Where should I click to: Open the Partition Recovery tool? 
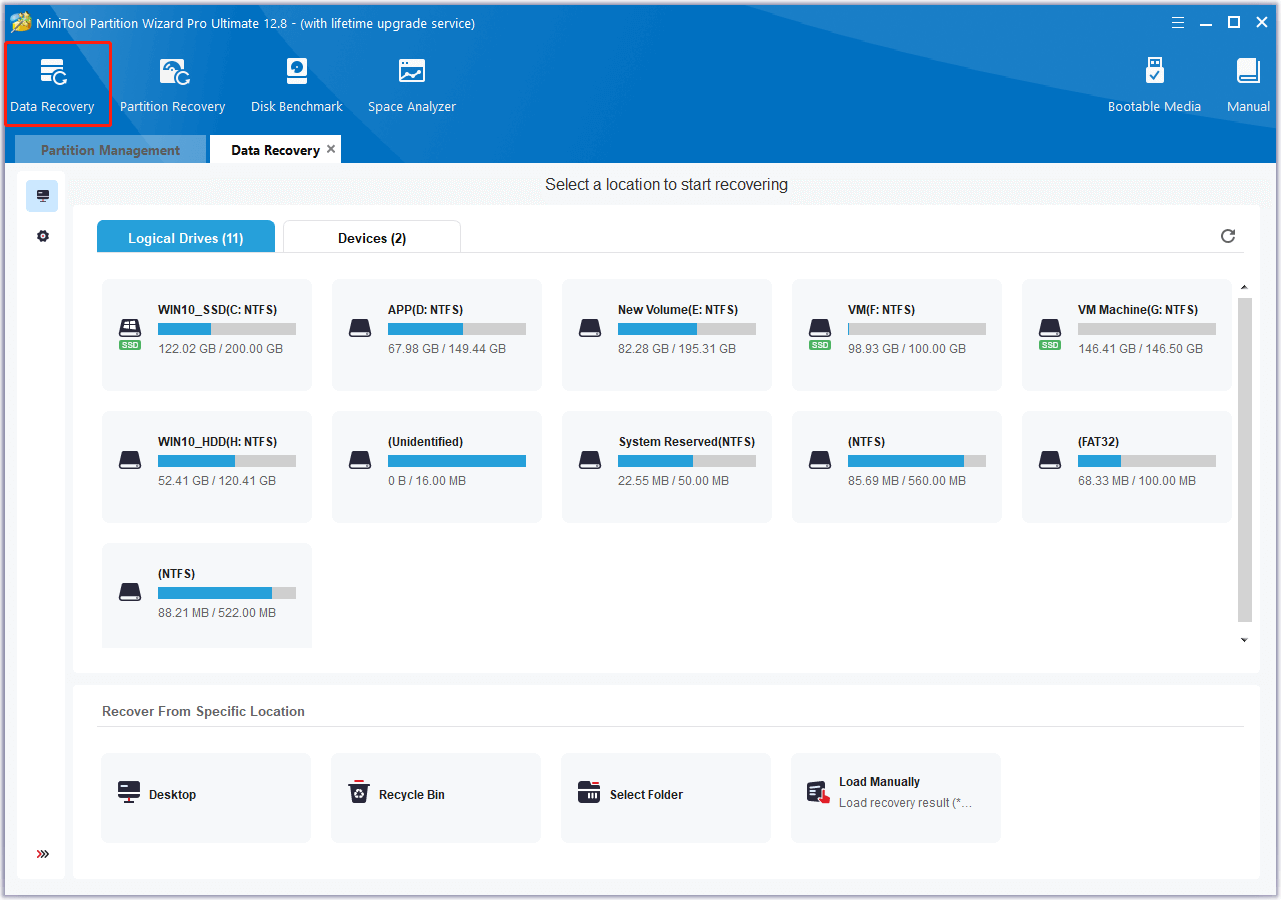click(172, 83)
